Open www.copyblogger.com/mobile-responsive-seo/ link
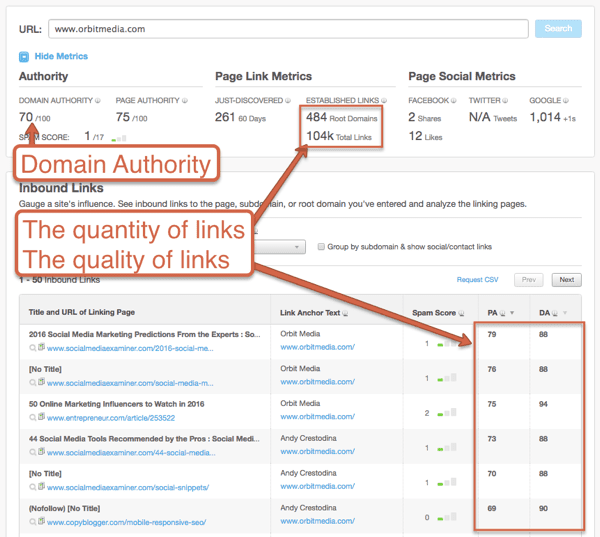 pos(126,522)
